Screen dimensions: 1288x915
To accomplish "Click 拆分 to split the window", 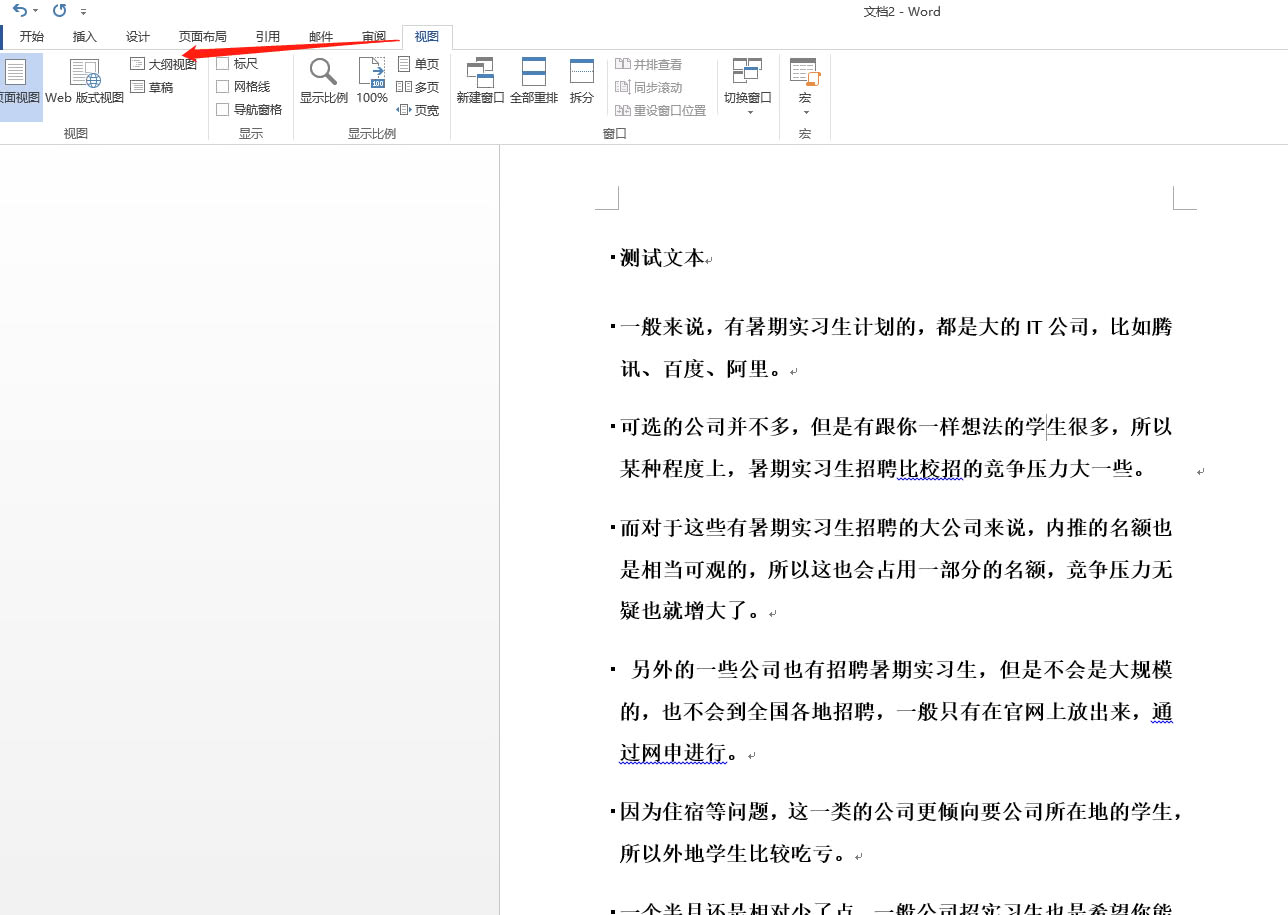I will coord(582,80).
